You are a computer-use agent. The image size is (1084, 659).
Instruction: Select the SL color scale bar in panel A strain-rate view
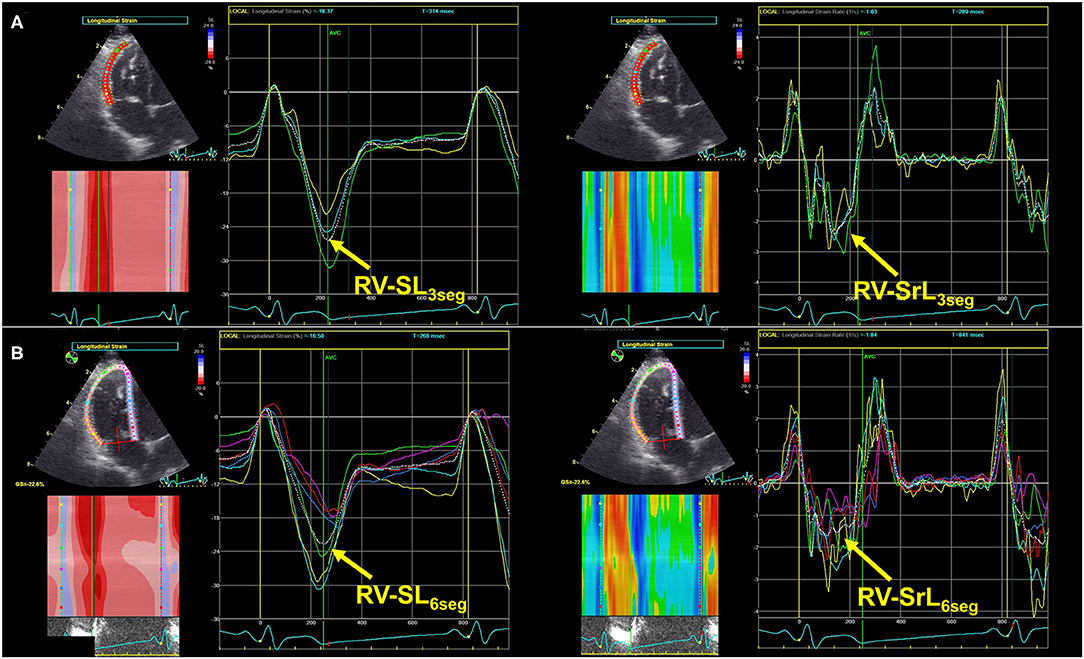pyautogui.click(x=740, y=43)
